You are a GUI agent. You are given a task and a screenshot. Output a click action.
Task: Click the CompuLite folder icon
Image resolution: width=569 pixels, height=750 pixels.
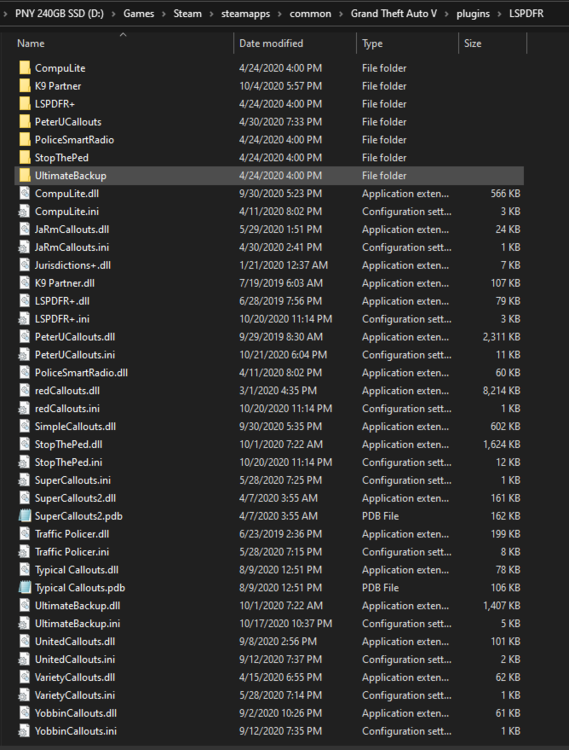coord(25,68)
